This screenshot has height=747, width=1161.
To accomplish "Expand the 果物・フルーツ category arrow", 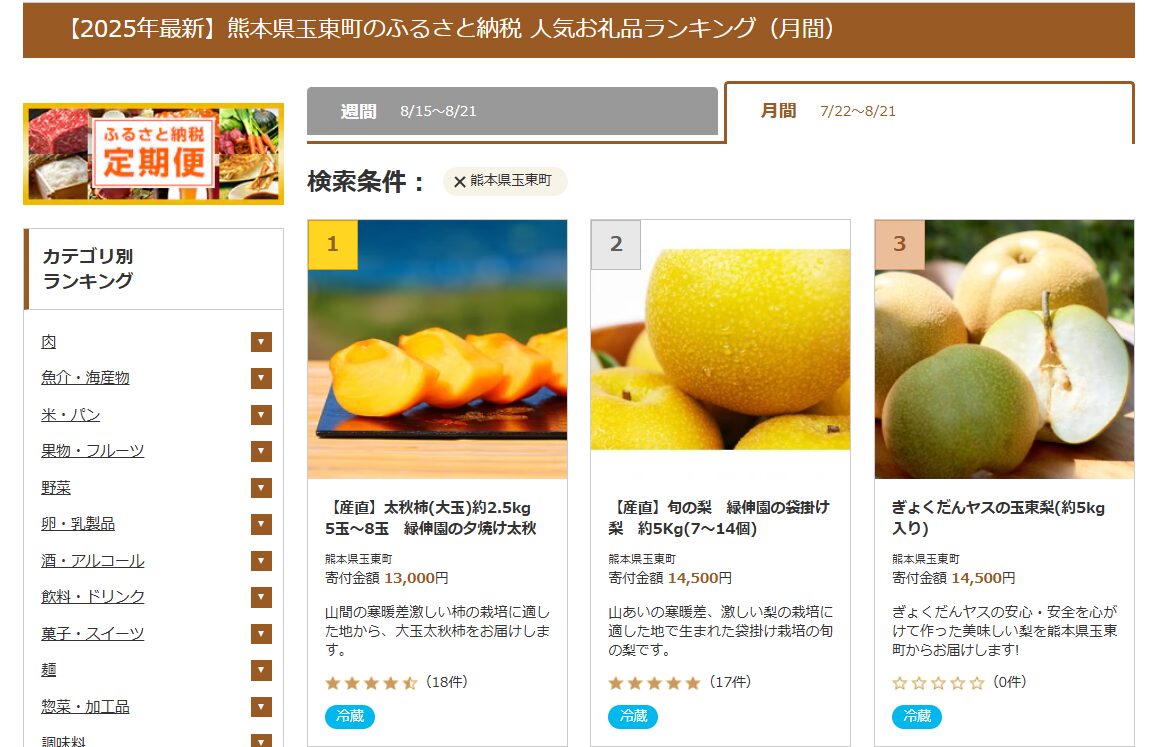I will [261, 451].
